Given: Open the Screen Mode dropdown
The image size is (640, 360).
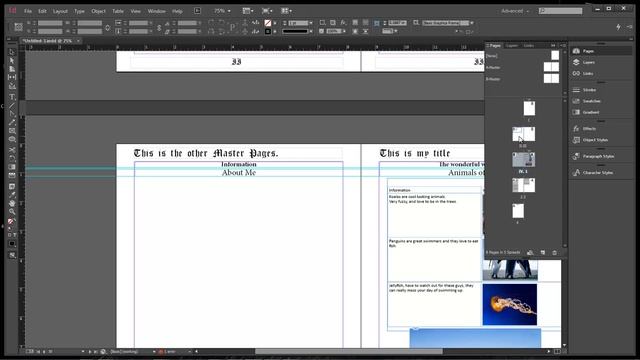Looking at the screenshot, I should 267,11.
